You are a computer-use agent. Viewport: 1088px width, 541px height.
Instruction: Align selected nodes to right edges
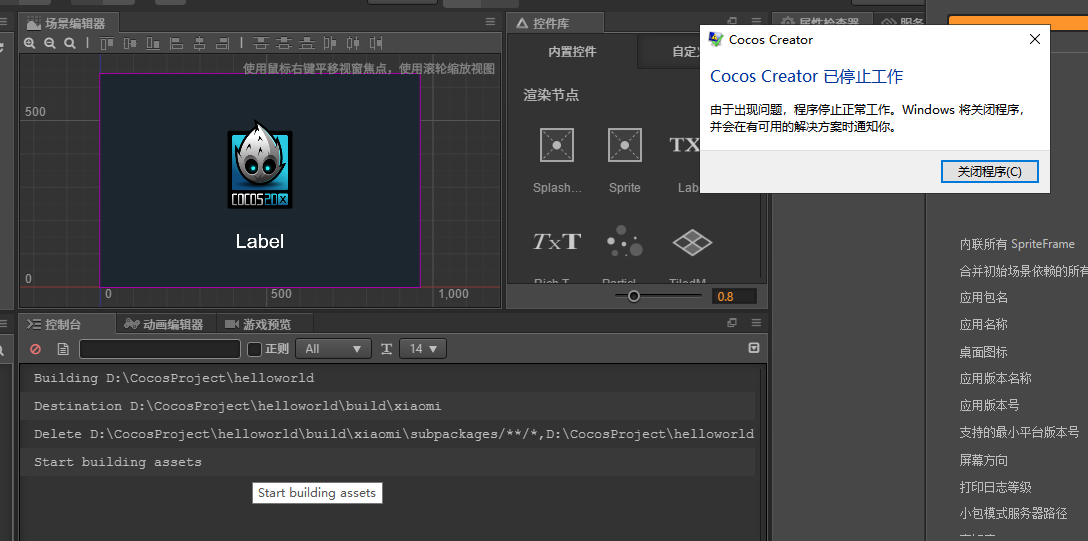pyautogui.click(x=223, y=43)
